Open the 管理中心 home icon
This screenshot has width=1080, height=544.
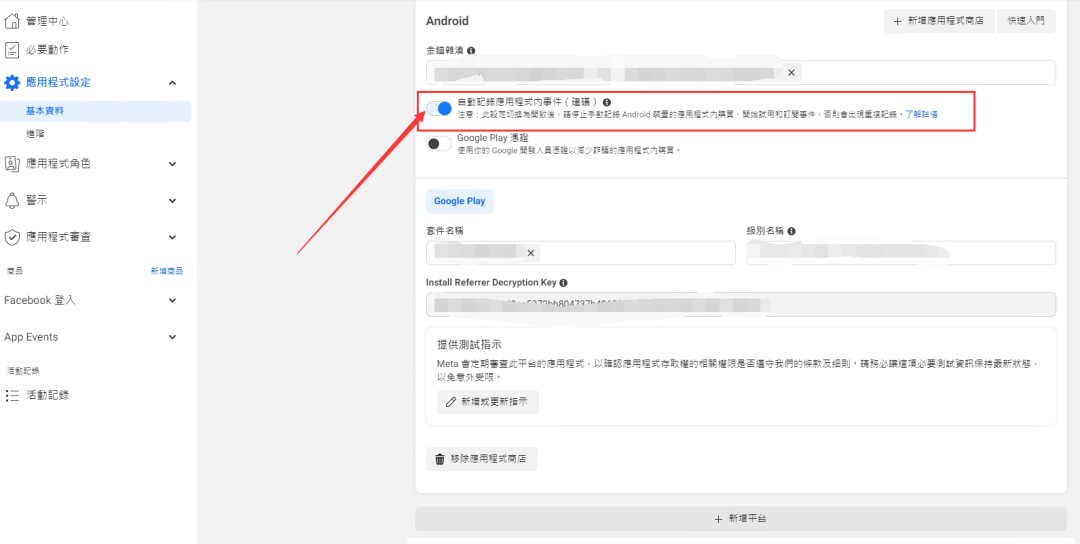(x=12, y=21)
